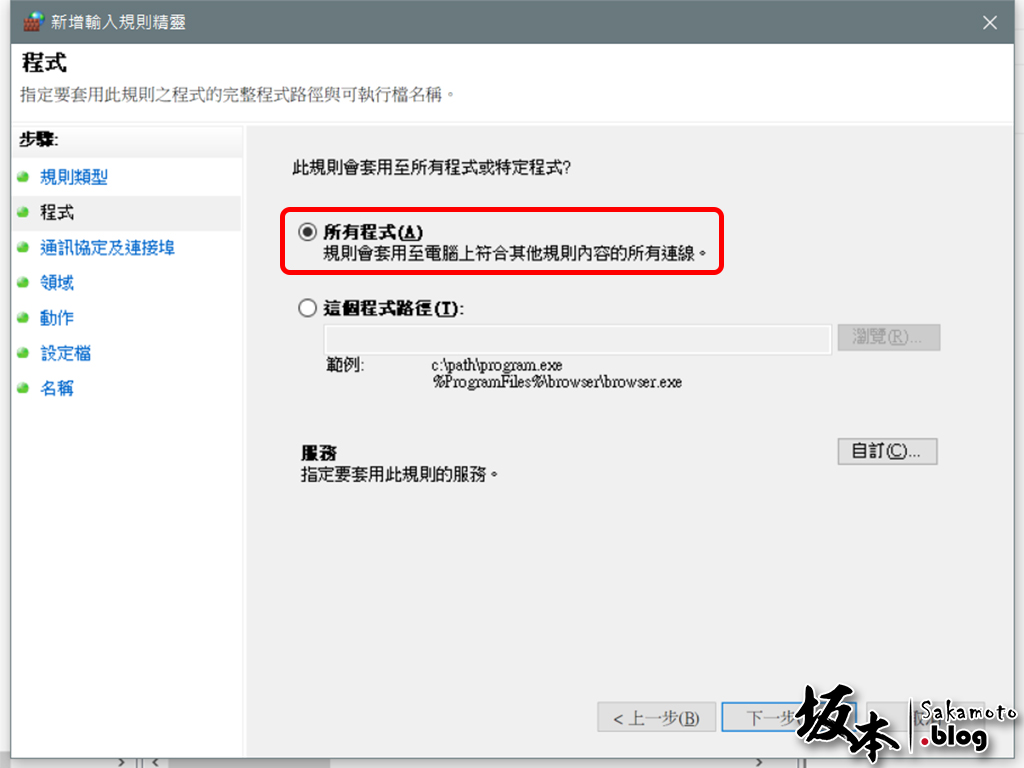The height and width of the screenshot is (768, 1024).
Task: Click green bullet next to 規則類型
Action: click(24, 177)
